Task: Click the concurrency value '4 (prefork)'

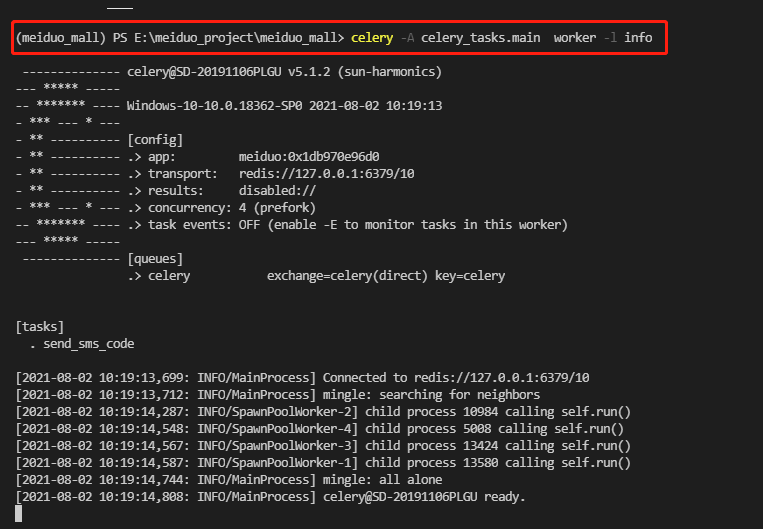Action: (x=277, y=208)
